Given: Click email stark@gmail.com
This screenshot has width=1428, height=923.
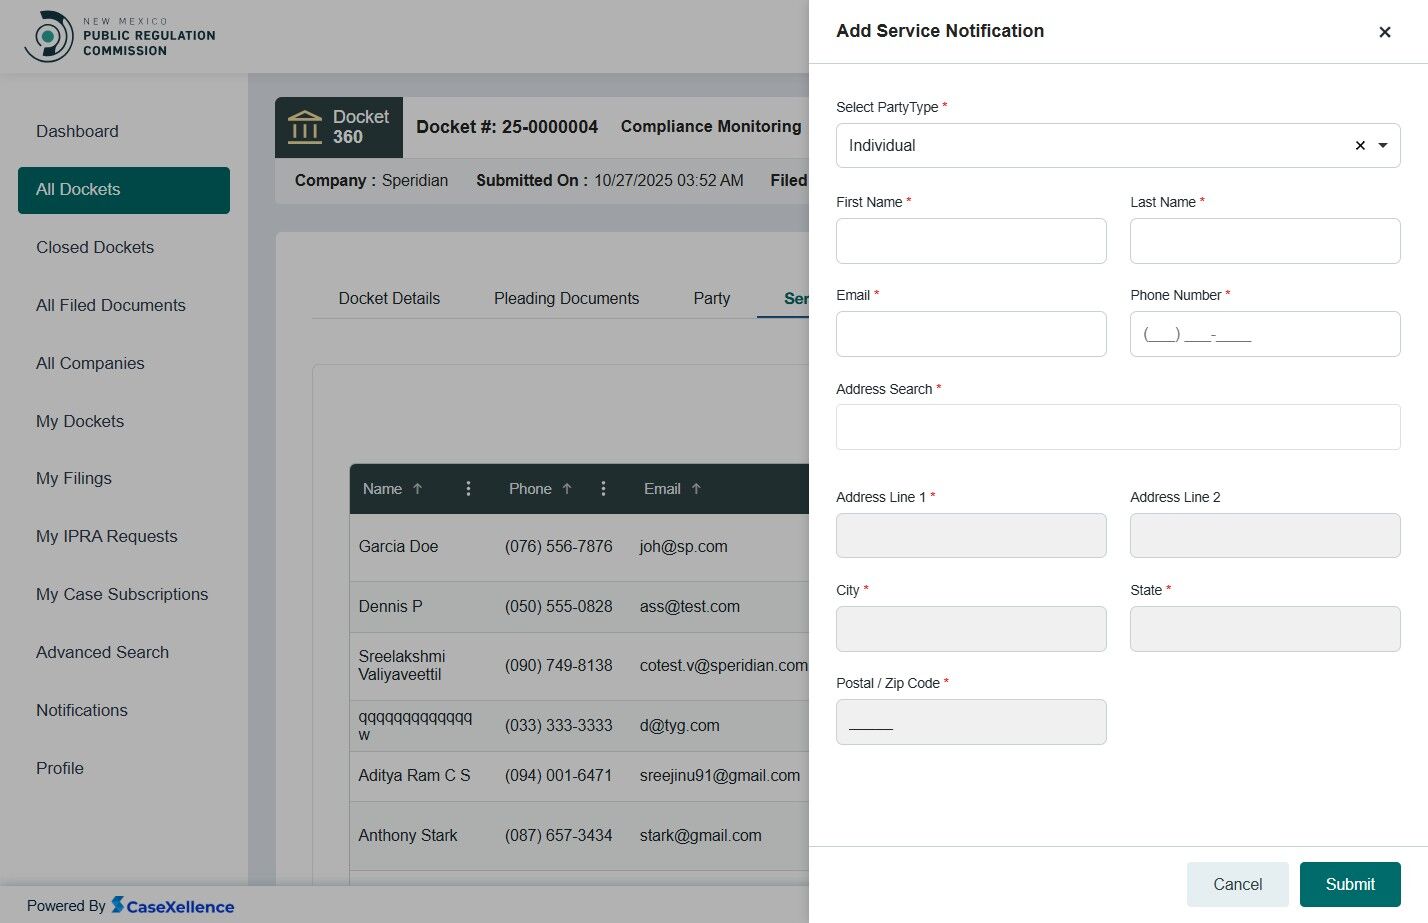Looking at the screenshot, I should coord(700,835).
